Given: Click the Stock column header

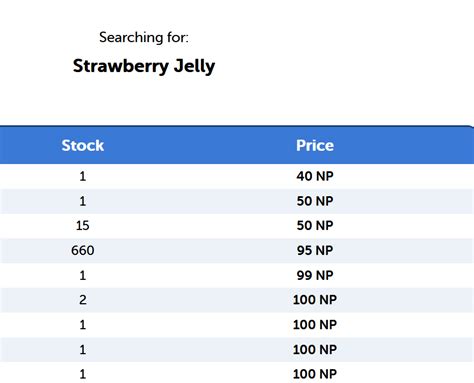Looking at the screenshot, I should (82, 145).
